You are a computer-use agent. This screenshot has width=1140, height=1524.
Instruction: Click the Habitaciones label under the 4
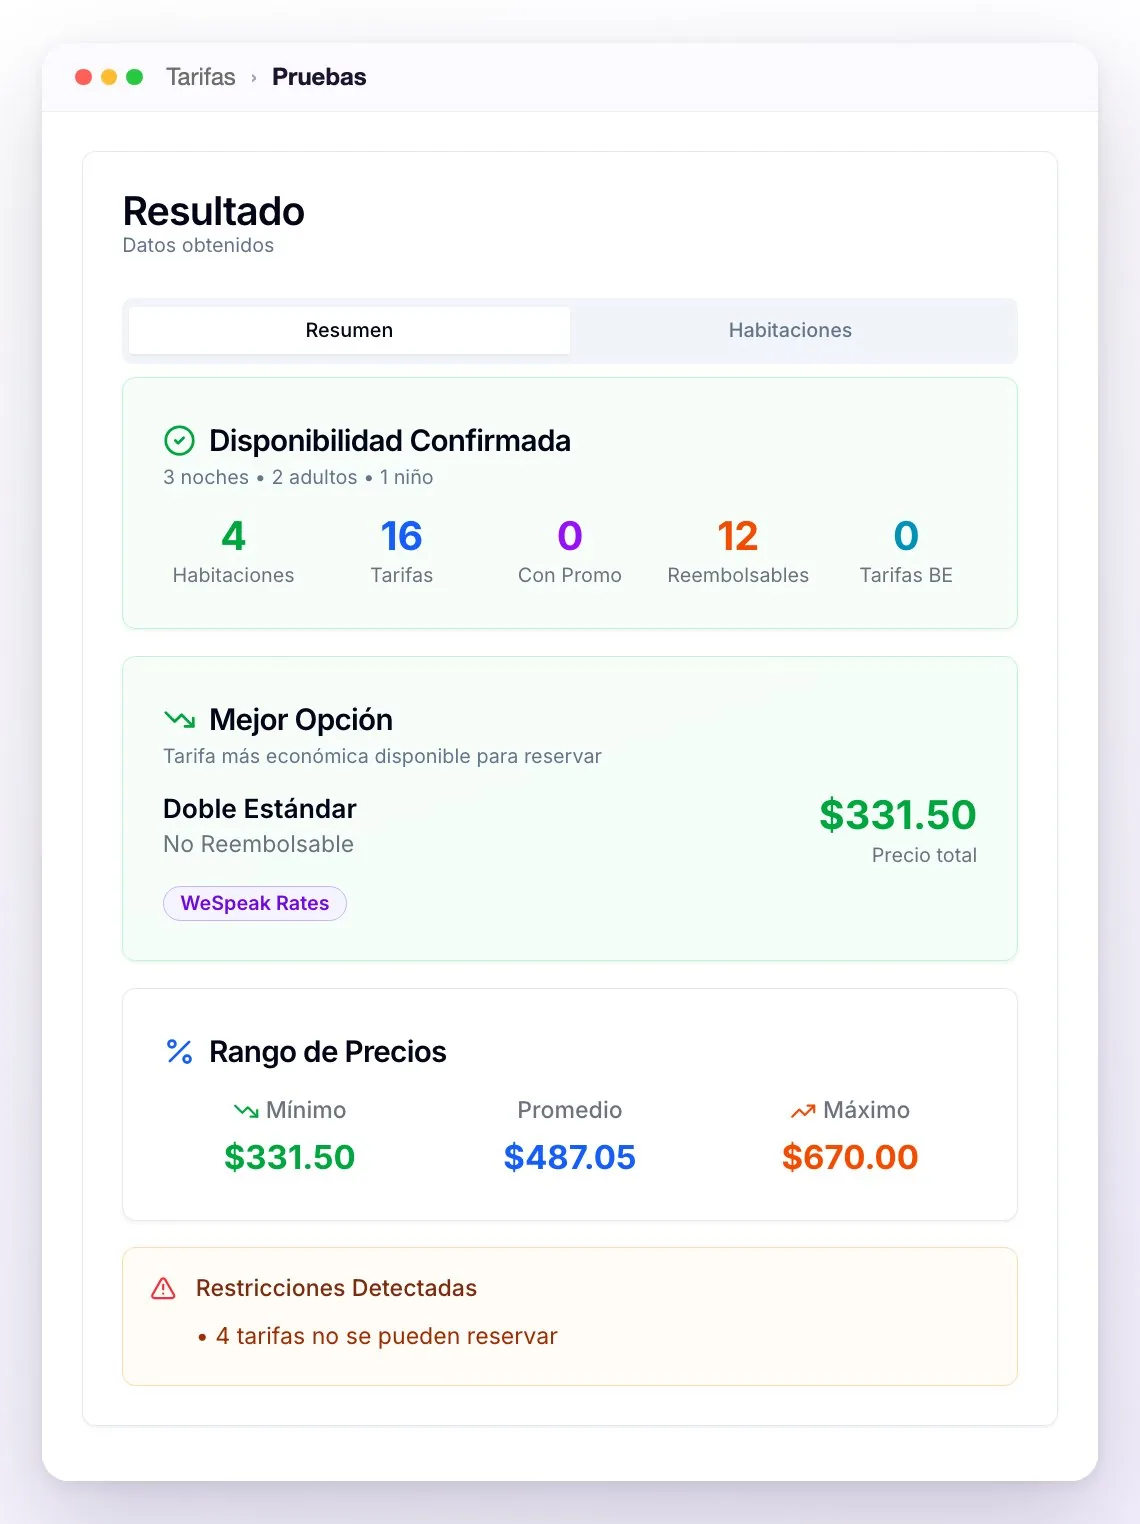[x=233, y=575]
